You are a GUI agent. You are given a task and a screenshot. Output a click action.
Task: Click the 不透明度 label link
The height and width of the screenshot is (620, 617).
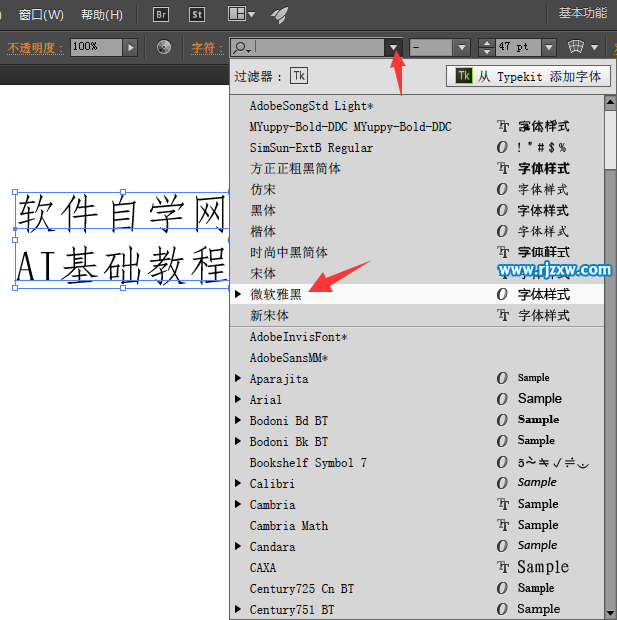pos(35,47)
